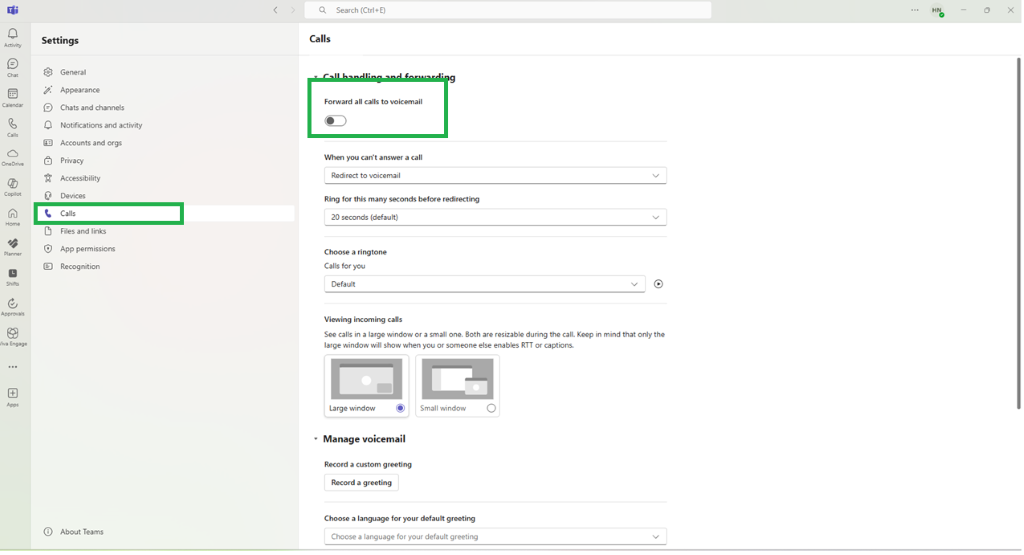The image size is (1024, 555).
Task: Click the Small window layout thumbnail
Action: pyautogui.click(x=457, y=379)
